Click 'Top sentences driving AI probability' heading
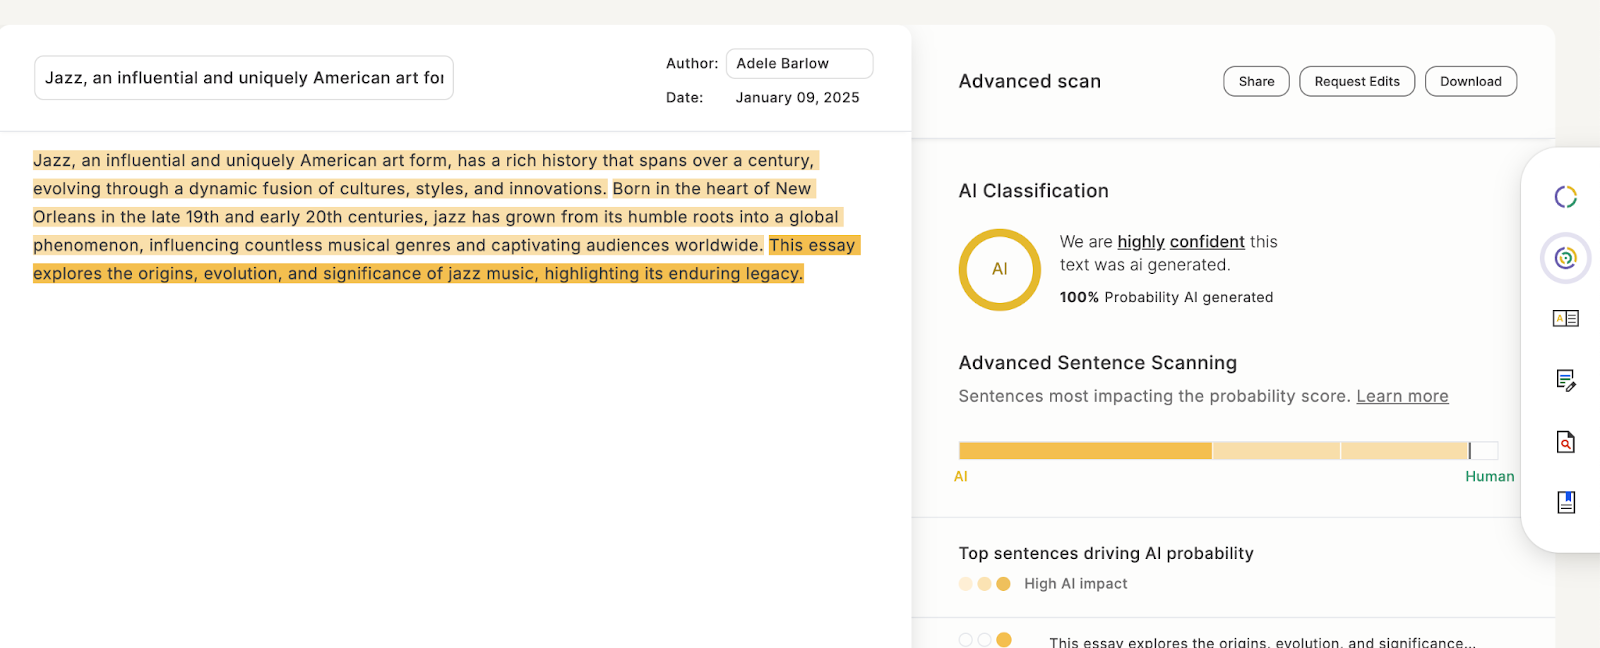This screenshot has height=648, width=1600. (x=1105, y=553)
